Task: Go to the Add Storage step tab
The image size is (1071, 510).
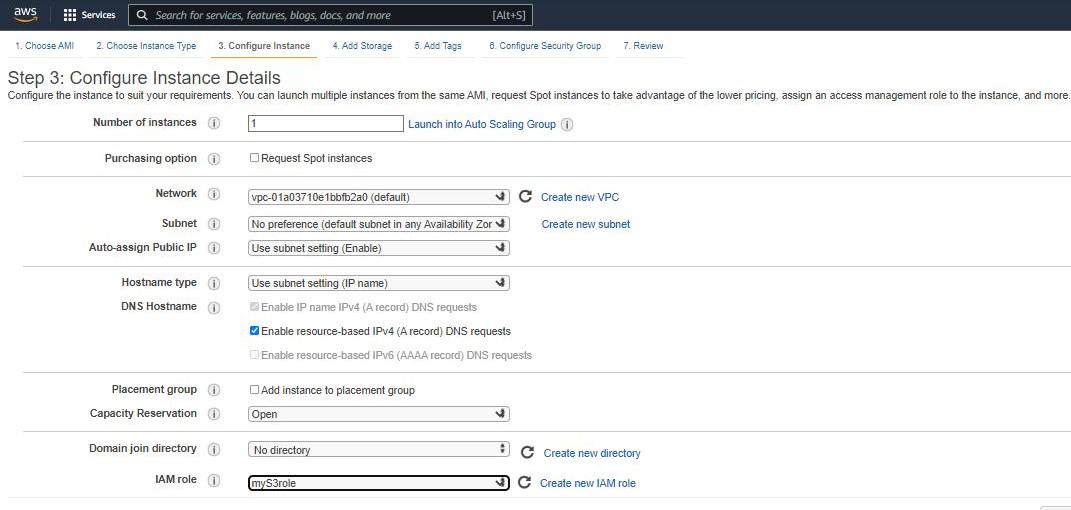Action: pos(362,46)
